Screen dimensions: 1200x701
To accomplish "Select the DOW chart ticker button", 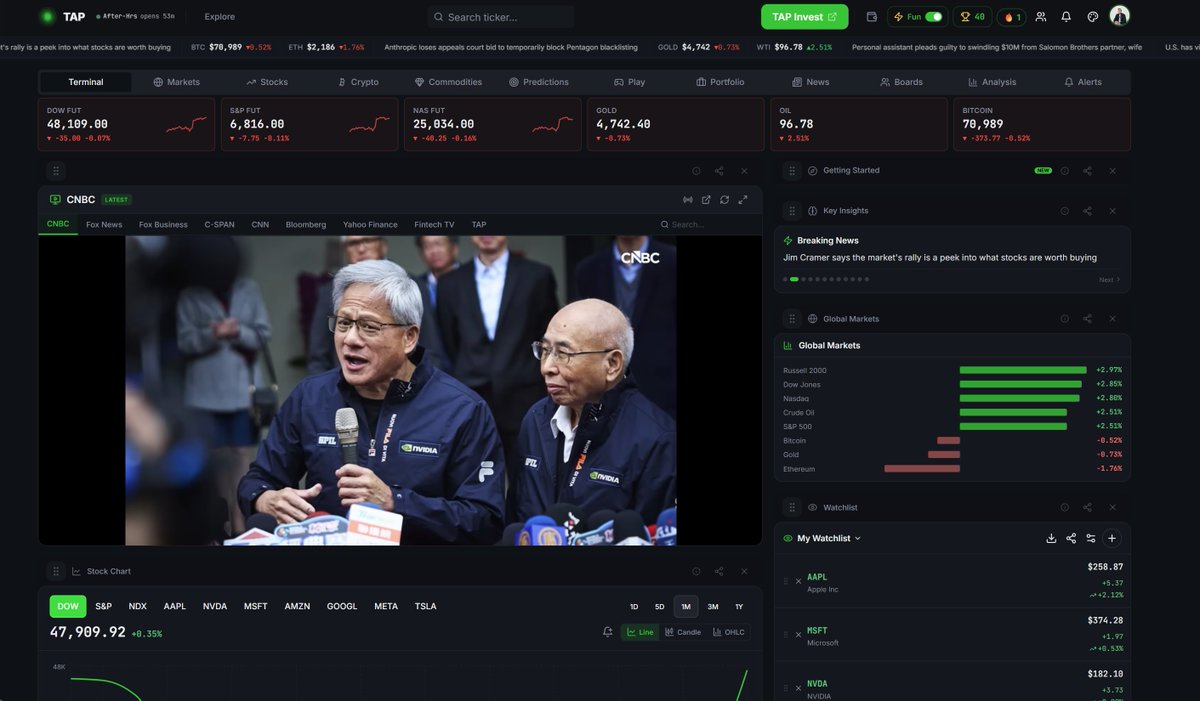I will coord(68,606).
